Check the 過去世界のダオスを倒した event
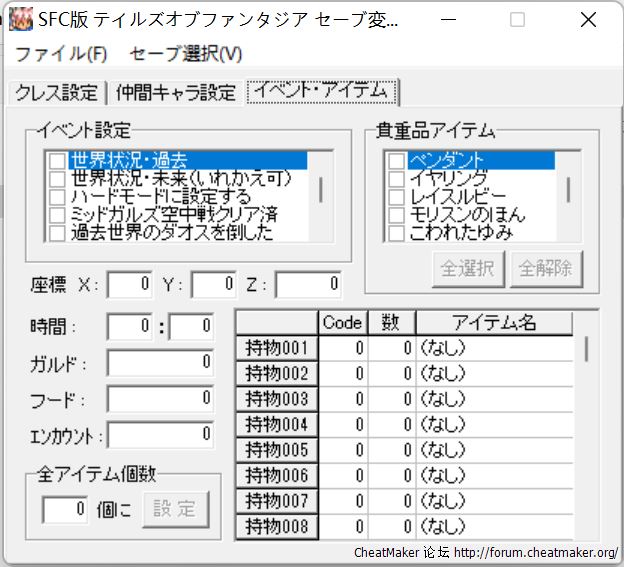 point(58,233)
